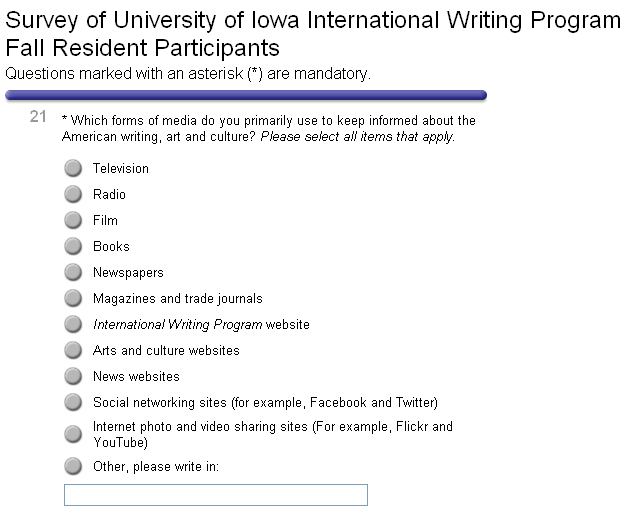Viewport: 633px width, 519px height.
Task: Select Social networking sites radio button
Action: 73,402
